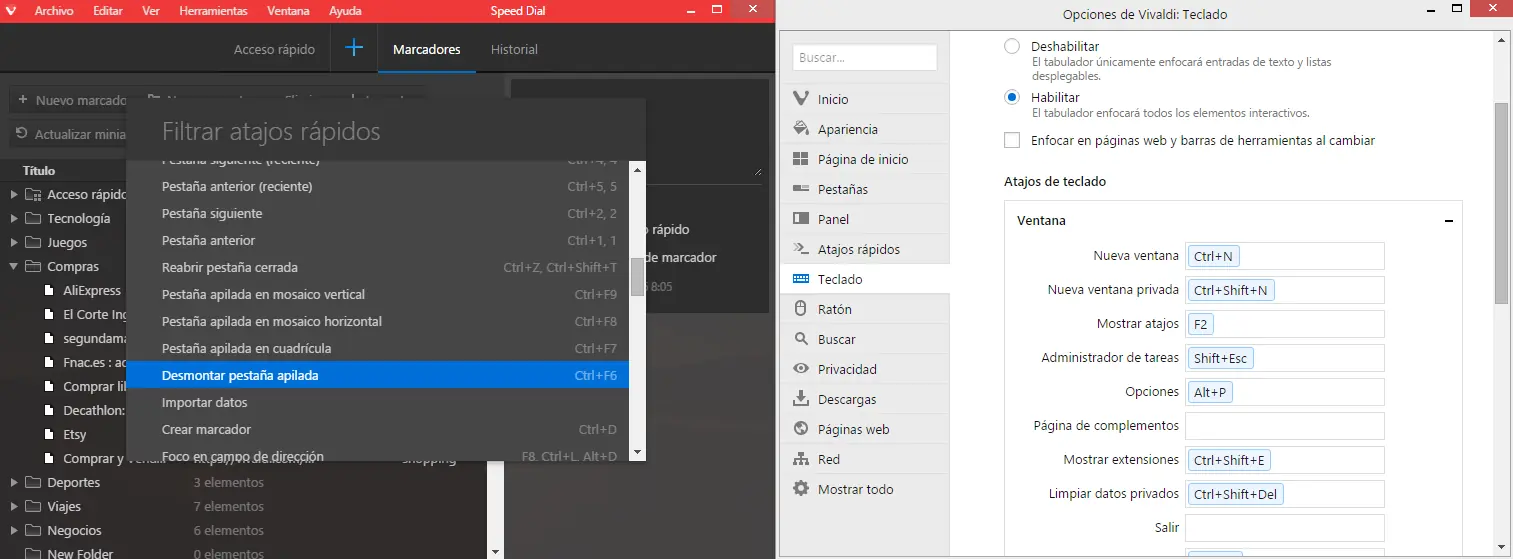
Task: Click the Mostrar todo gear icon
Action: click(800, 489)
